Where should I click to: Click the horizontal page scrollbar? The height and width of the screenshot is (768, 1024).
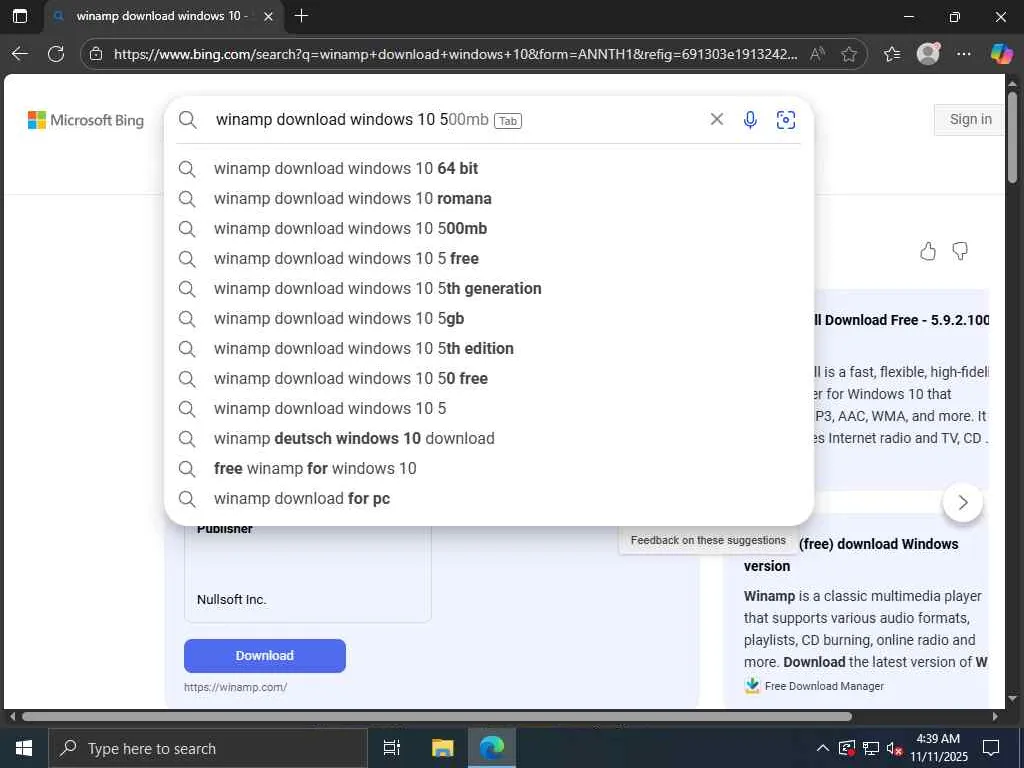click(437, 716)
